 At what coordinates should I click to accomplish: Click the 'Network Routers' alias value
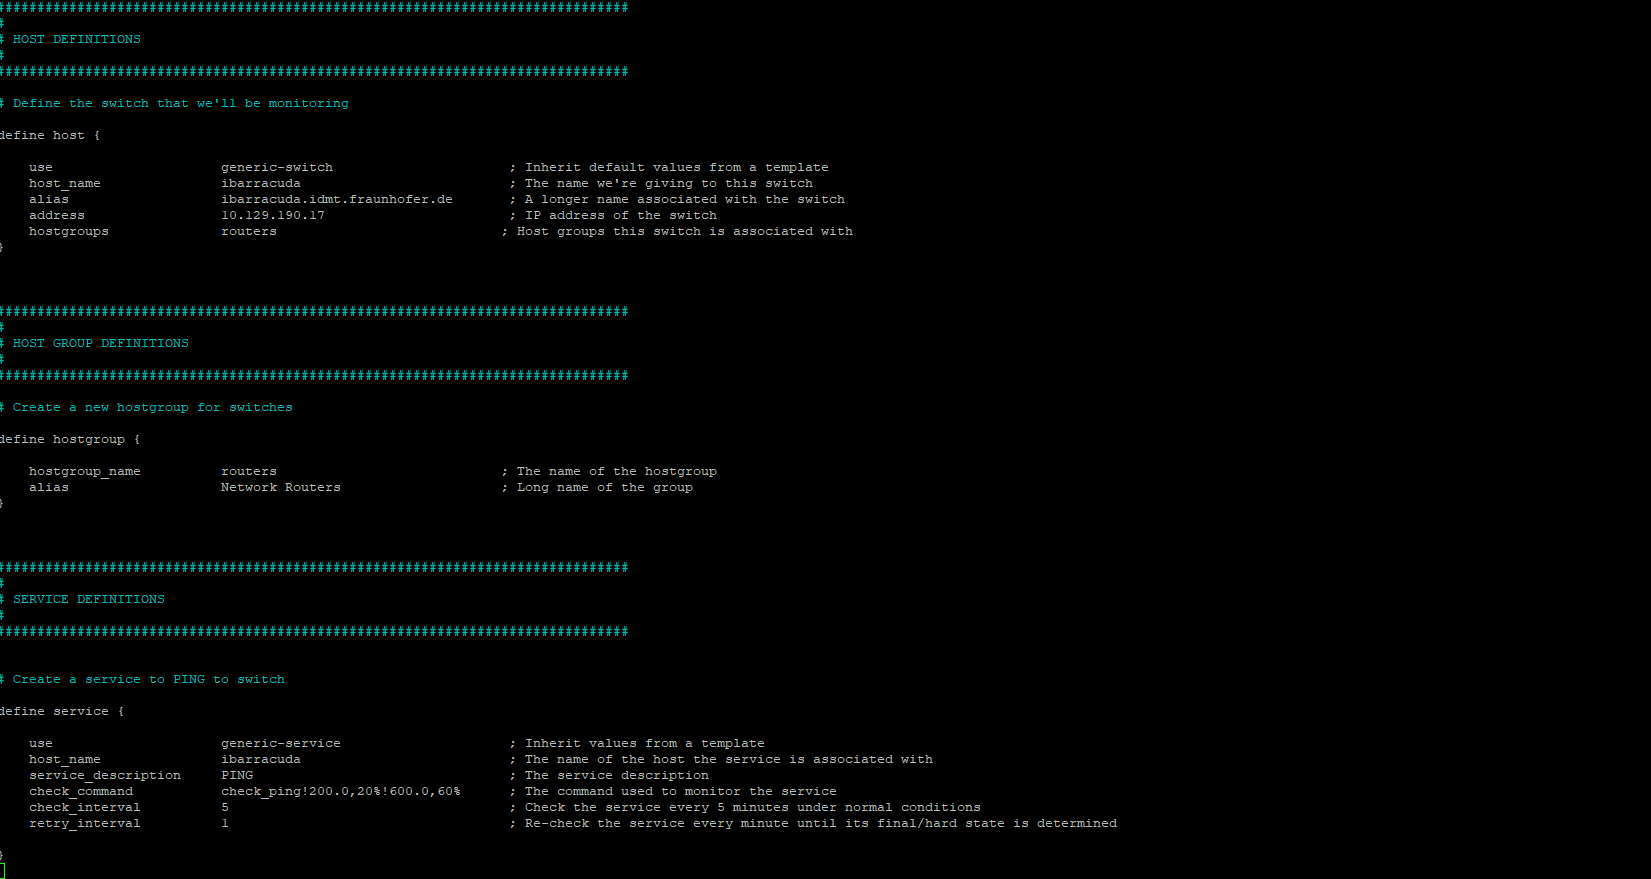point(281,488)
